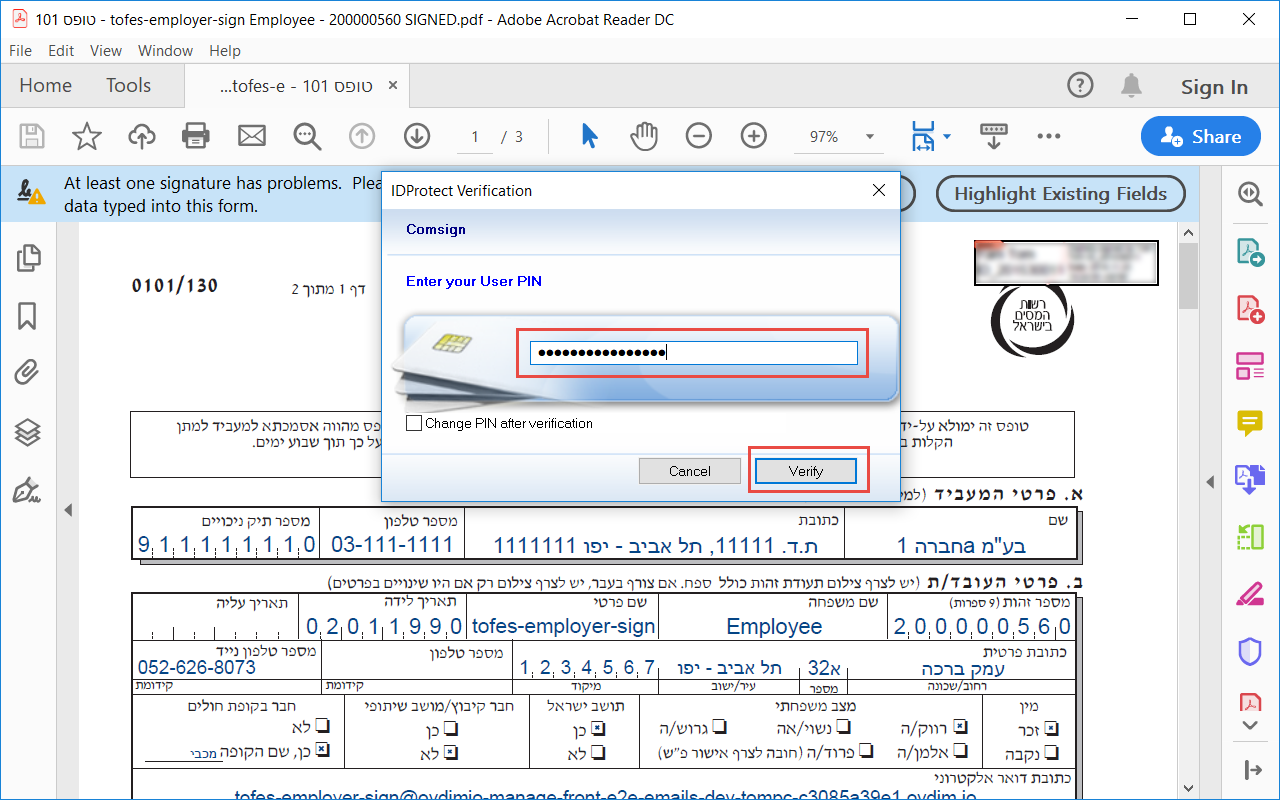The width and height of the screenshot is (1280, 800).
Task: Open the Bookmarks panel
Action: click(28, 317)
